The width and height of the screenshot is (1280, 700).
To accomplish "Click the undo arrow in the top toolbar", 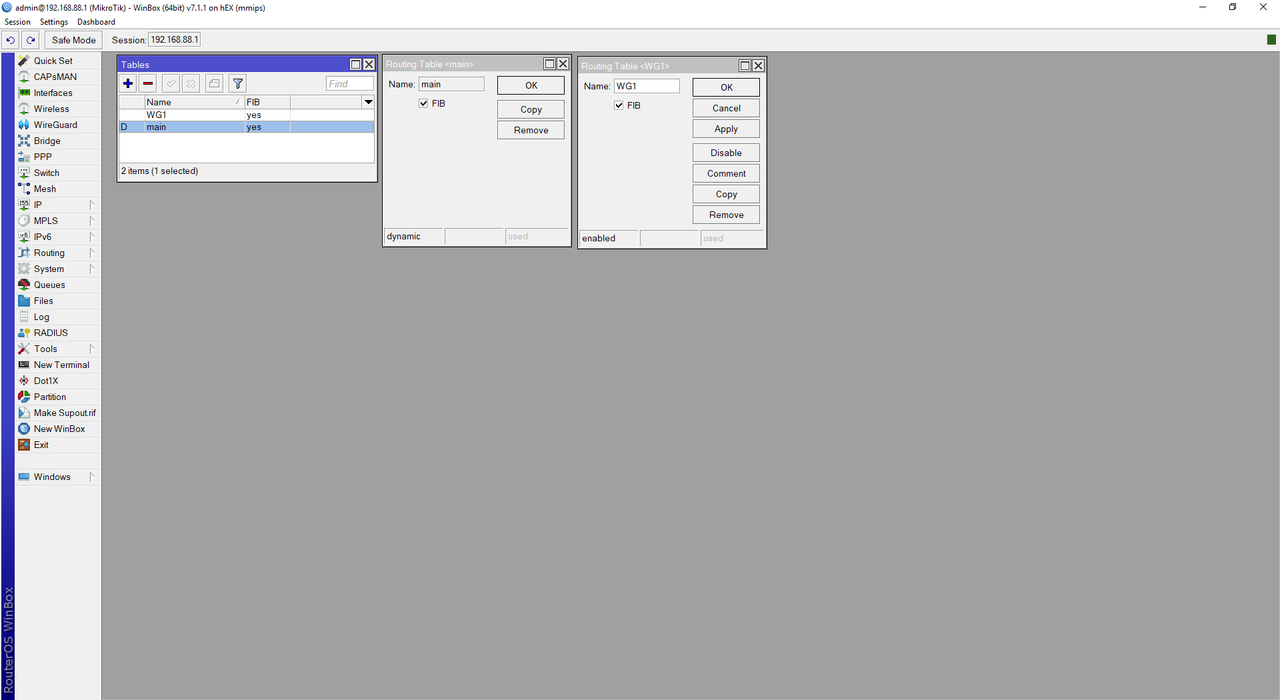I will pos(11,40).
